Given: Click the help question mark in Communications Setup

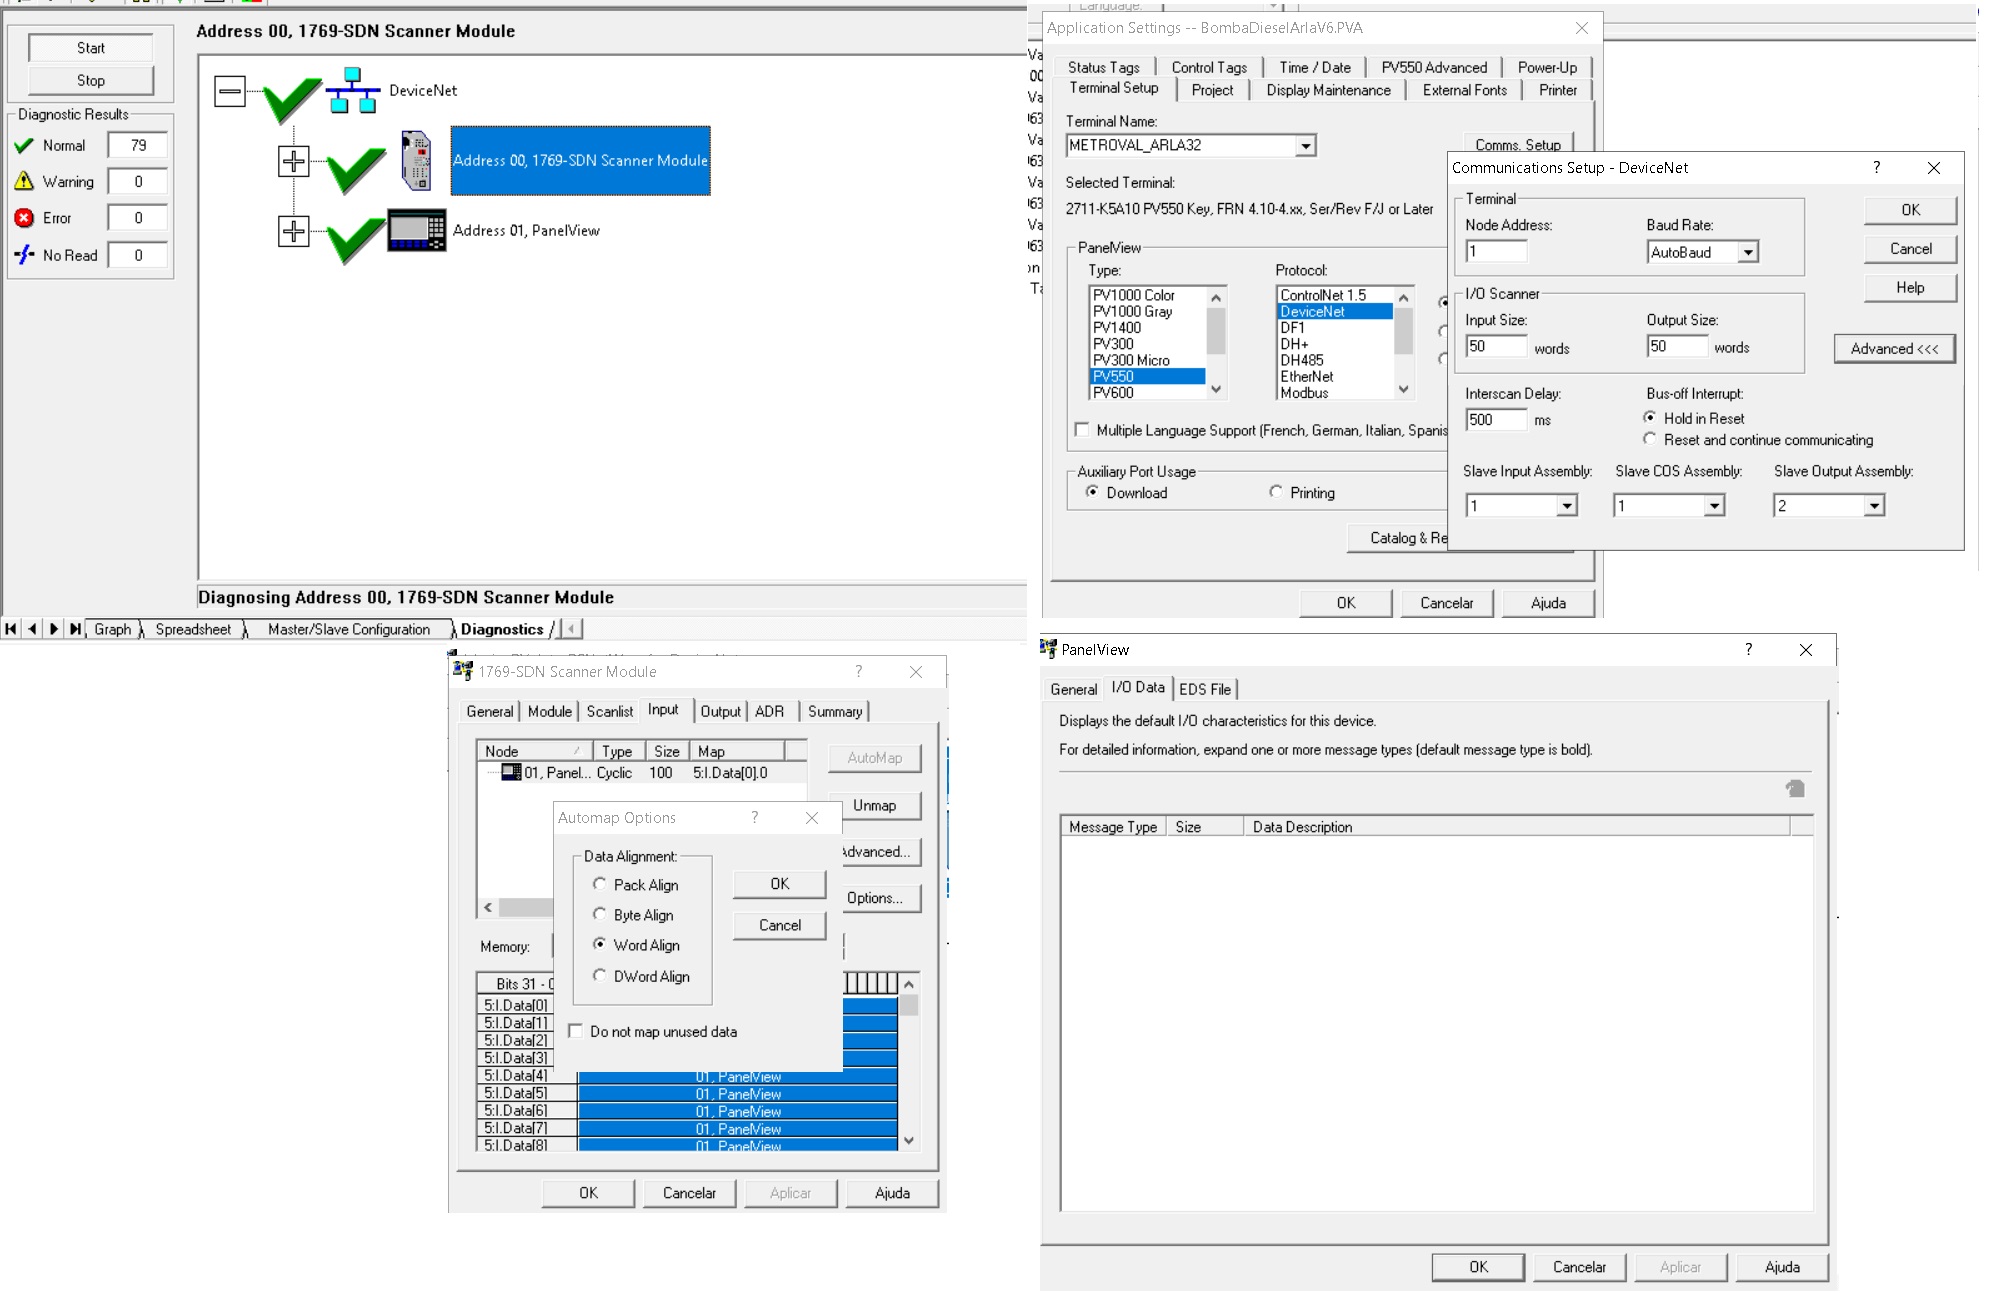Looking at the screenshot, I should (1876, 168).
